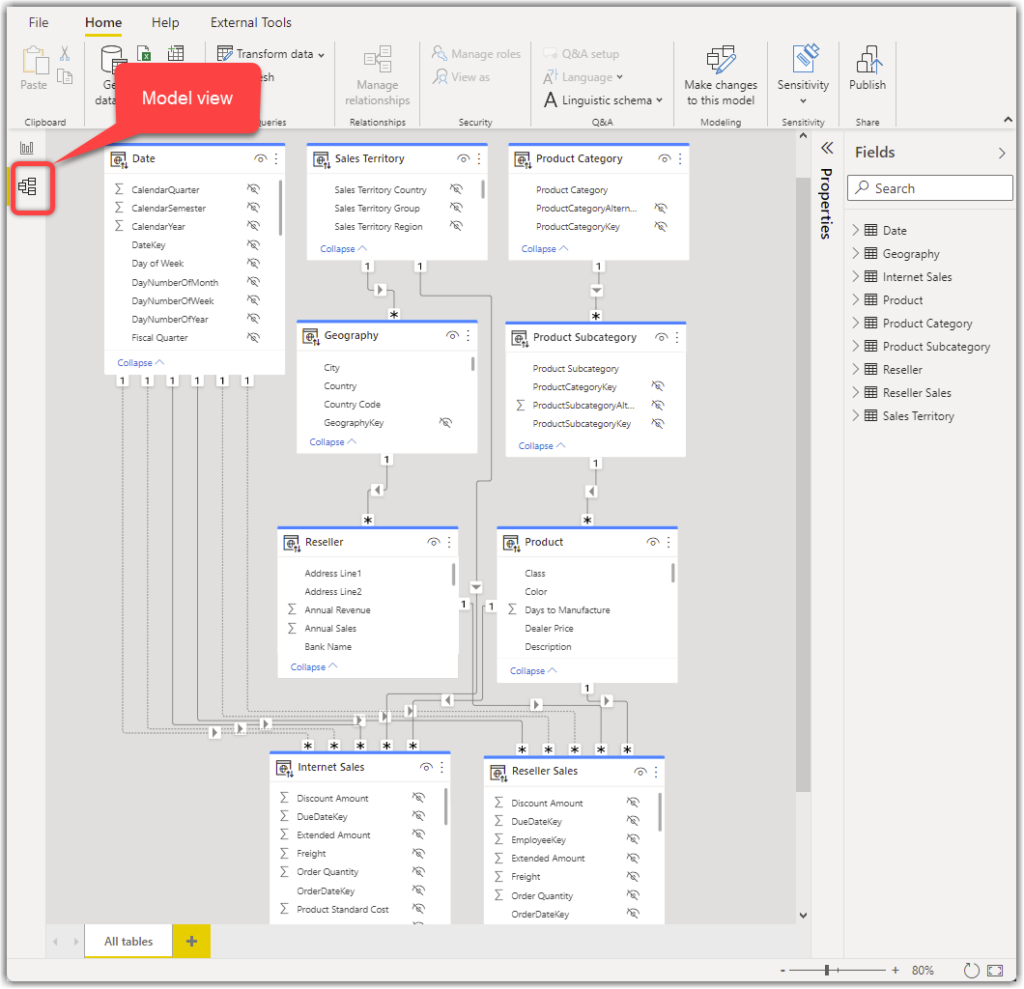The image size is (1024, 989).
Task: Click Make changes to this model
Action: (721, 76)
